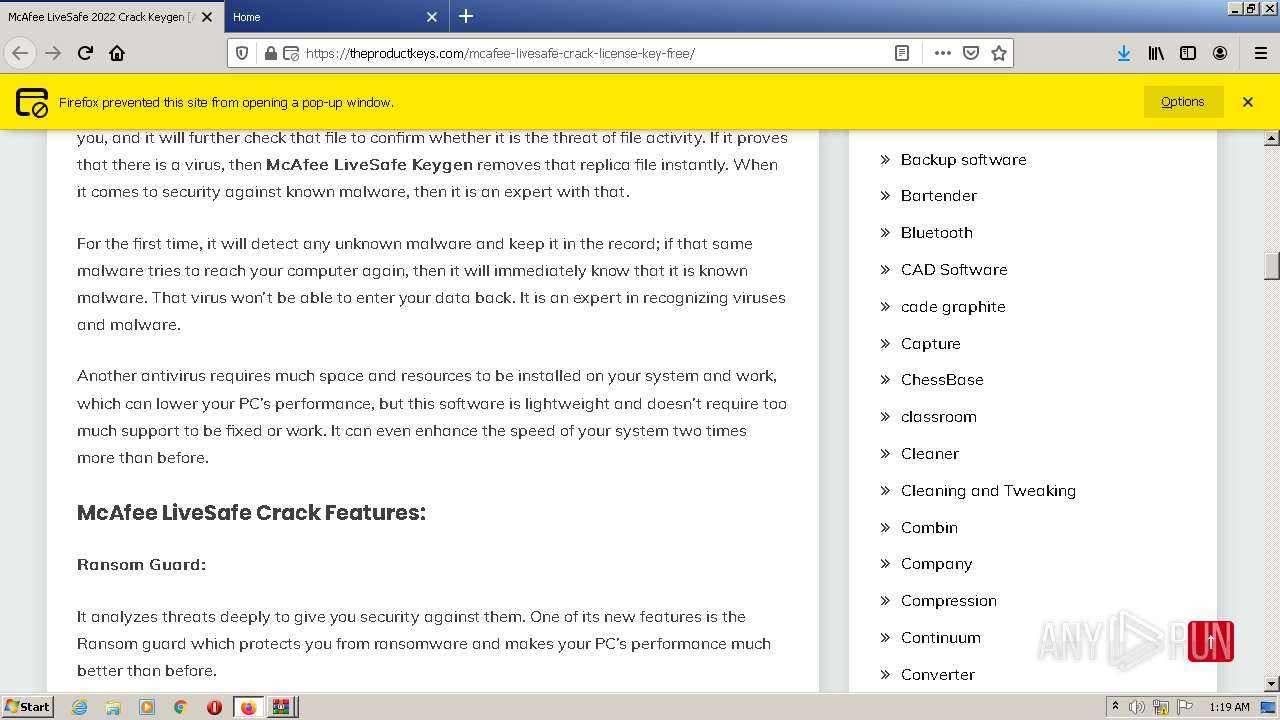Viewport: 1280px width, 720px height.
Task: Open cade graphite category
Action: [x=953, y=306]
